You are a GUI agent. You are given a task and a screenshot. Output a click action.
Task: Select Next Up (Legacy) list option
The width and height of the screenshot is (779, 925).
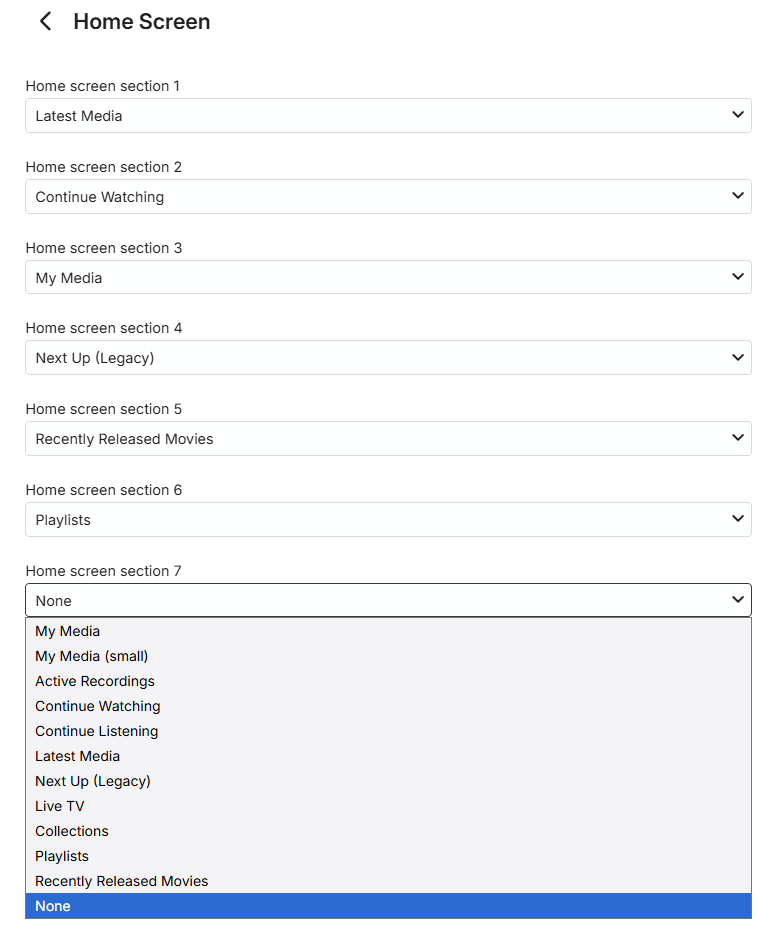click(93, 781)
